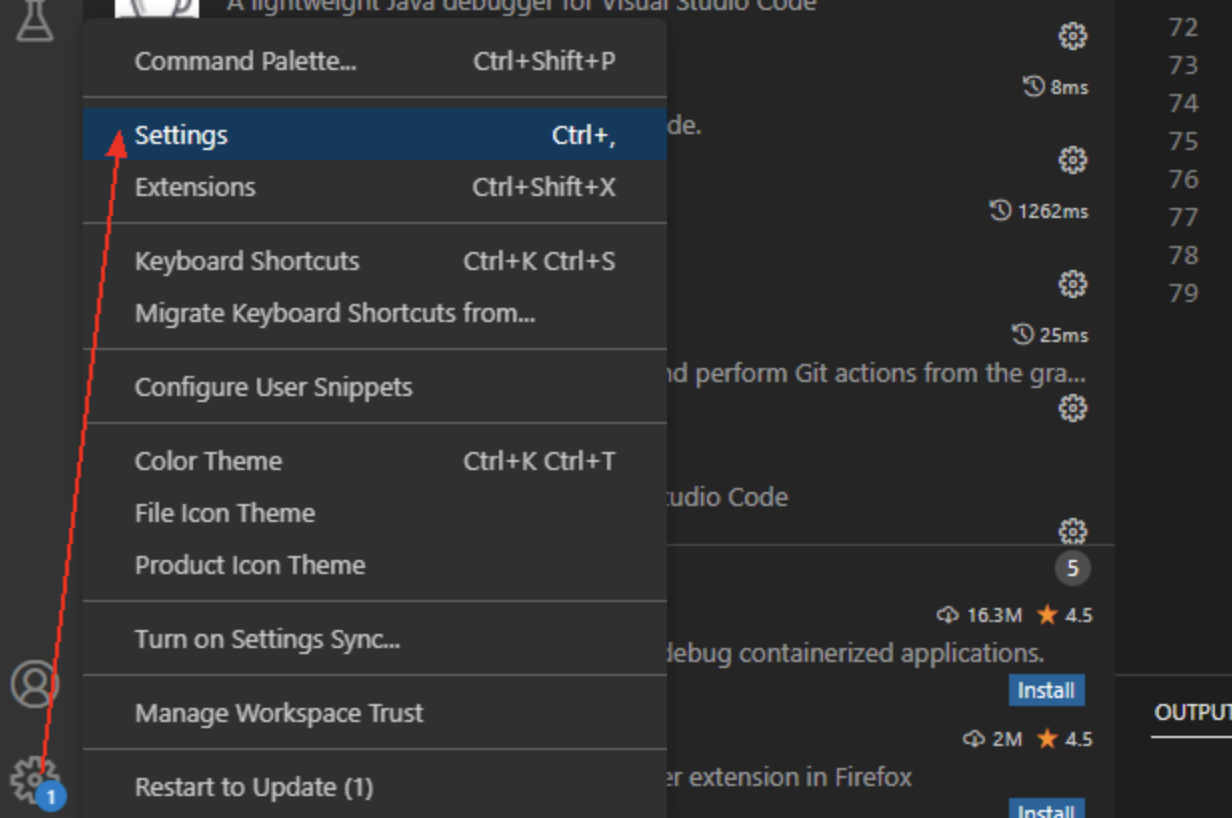This screenshot has height=818, width=1232.
Task: Select the Extensions menu entry
Action: pos(375,187)
